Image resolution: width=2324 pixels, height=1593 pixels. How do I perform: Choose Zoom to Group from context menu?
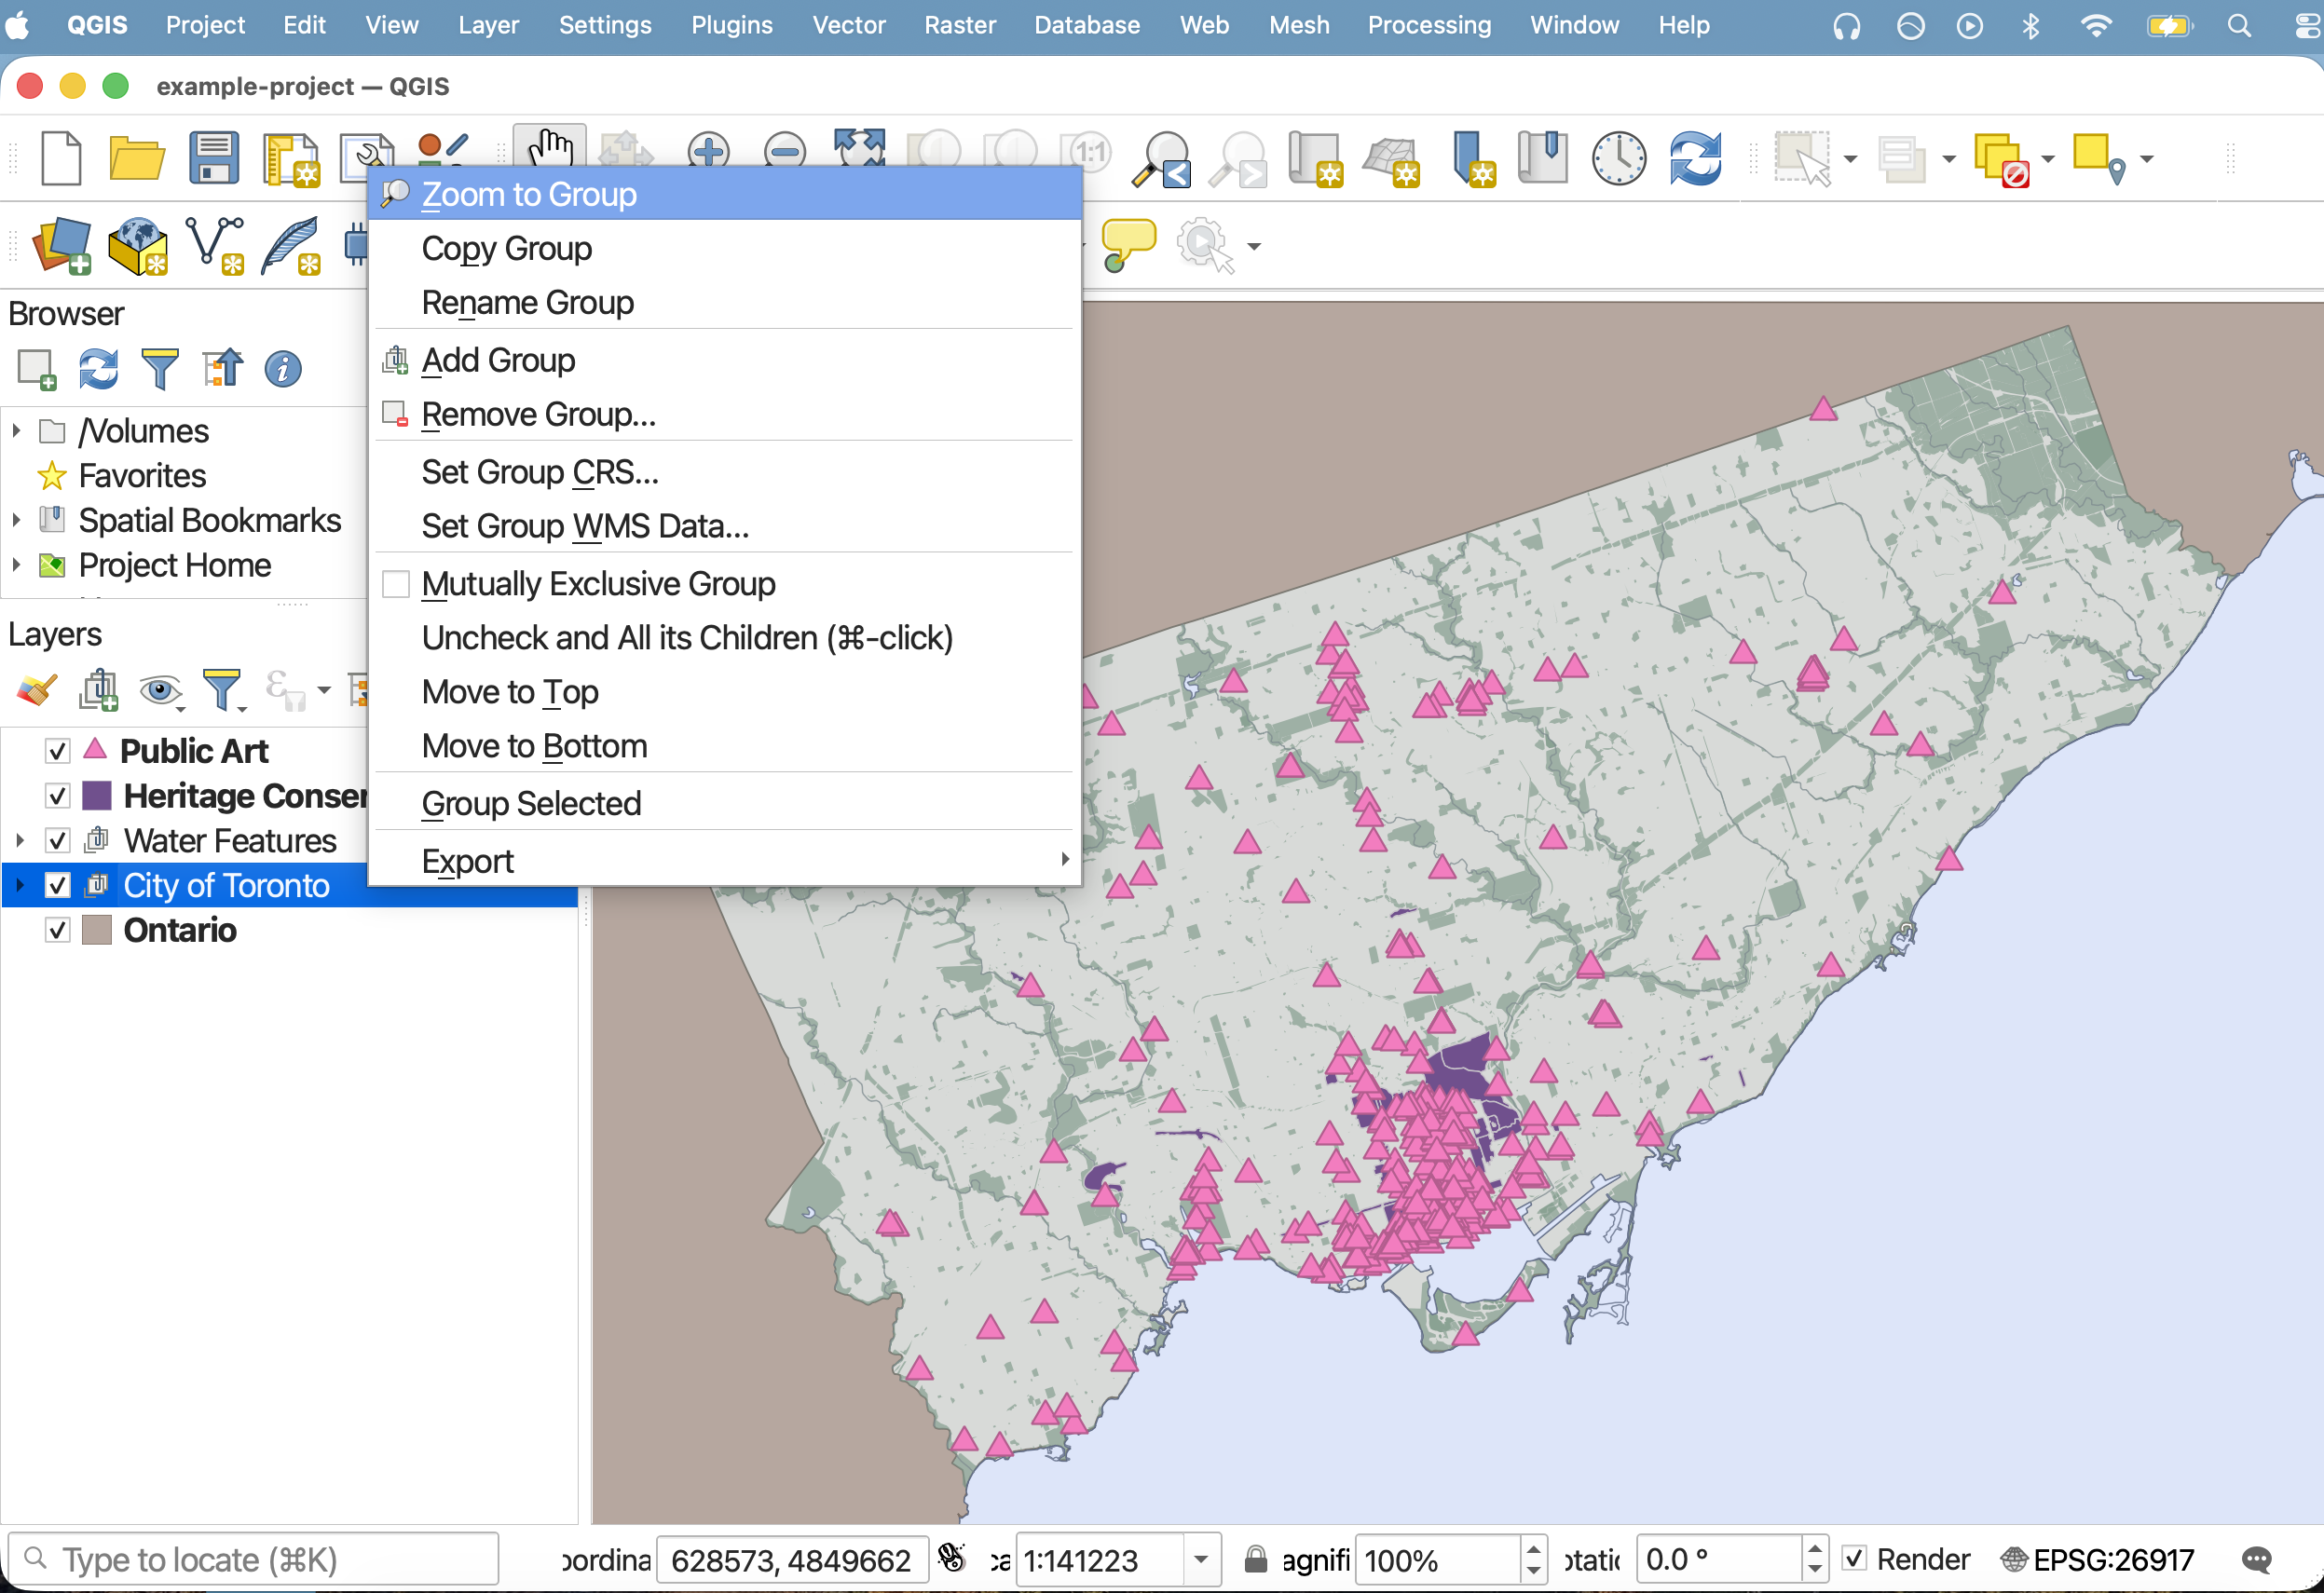(x=528, y=194)
